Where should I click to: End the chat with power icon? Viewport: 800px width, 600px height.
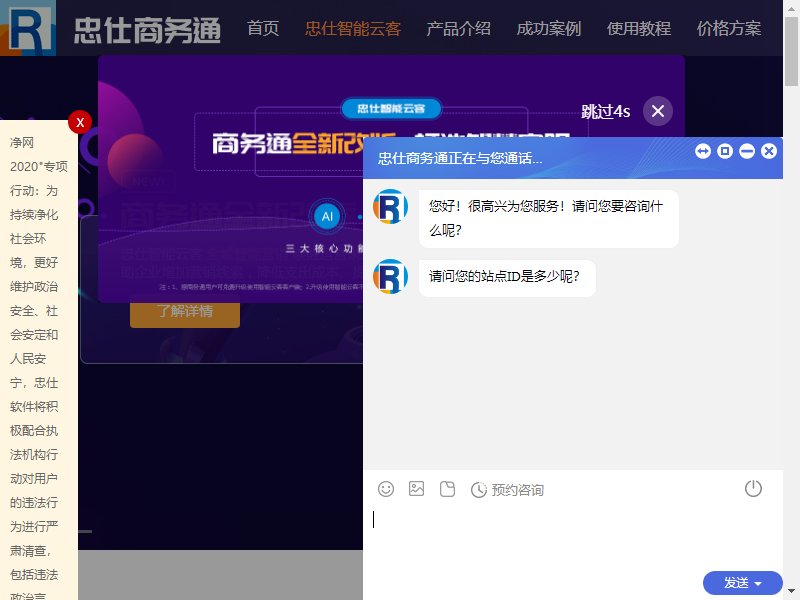click(753, 488)
